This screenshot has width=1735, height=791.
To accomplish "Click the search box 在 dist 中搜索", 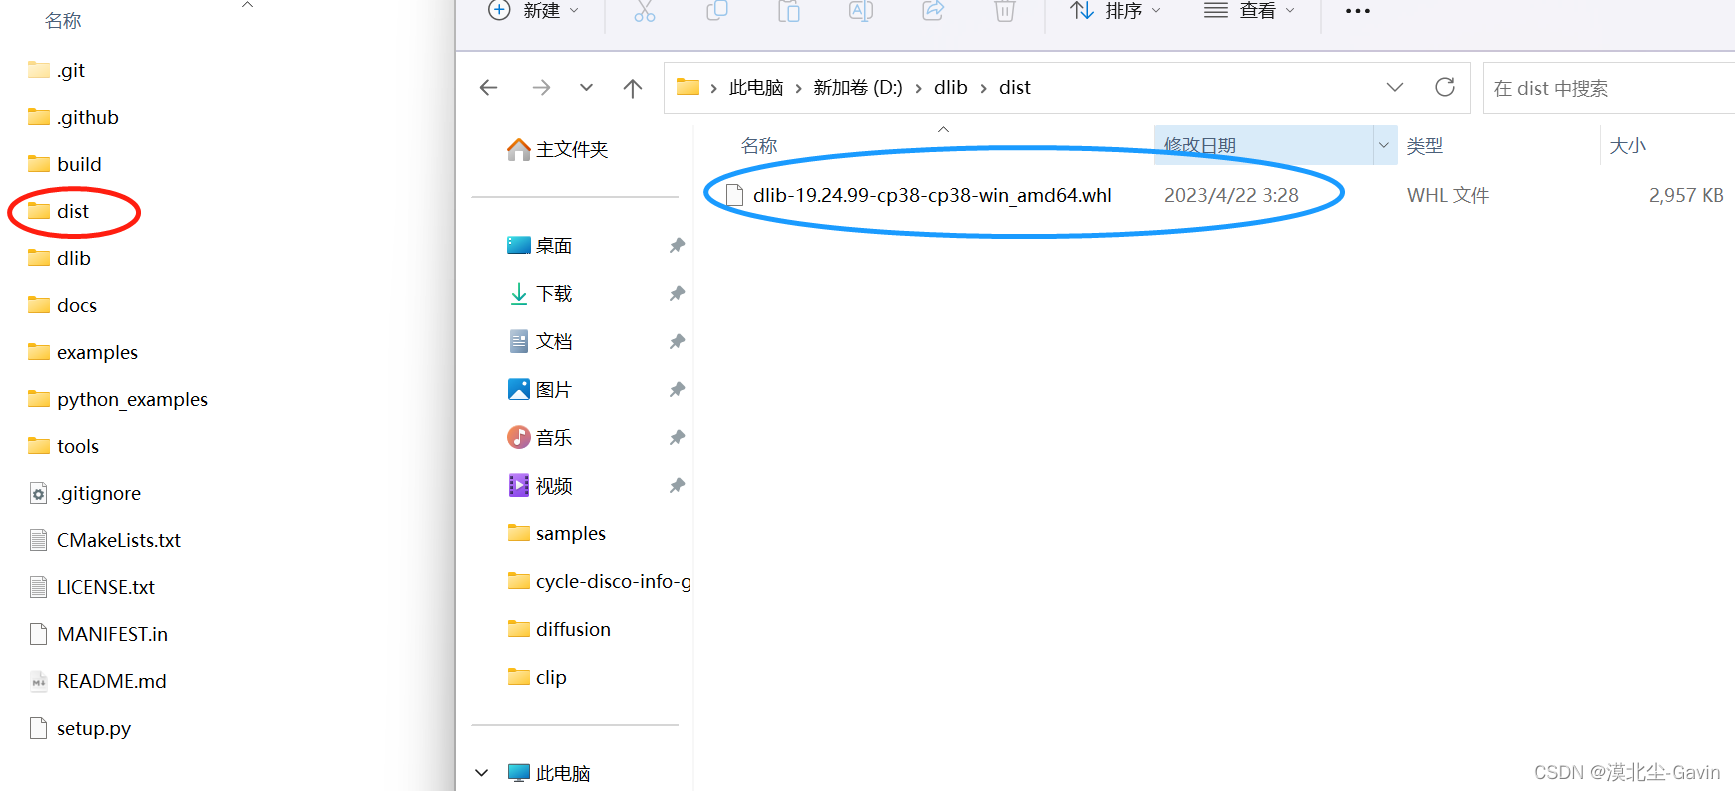I will [1608, 88].
